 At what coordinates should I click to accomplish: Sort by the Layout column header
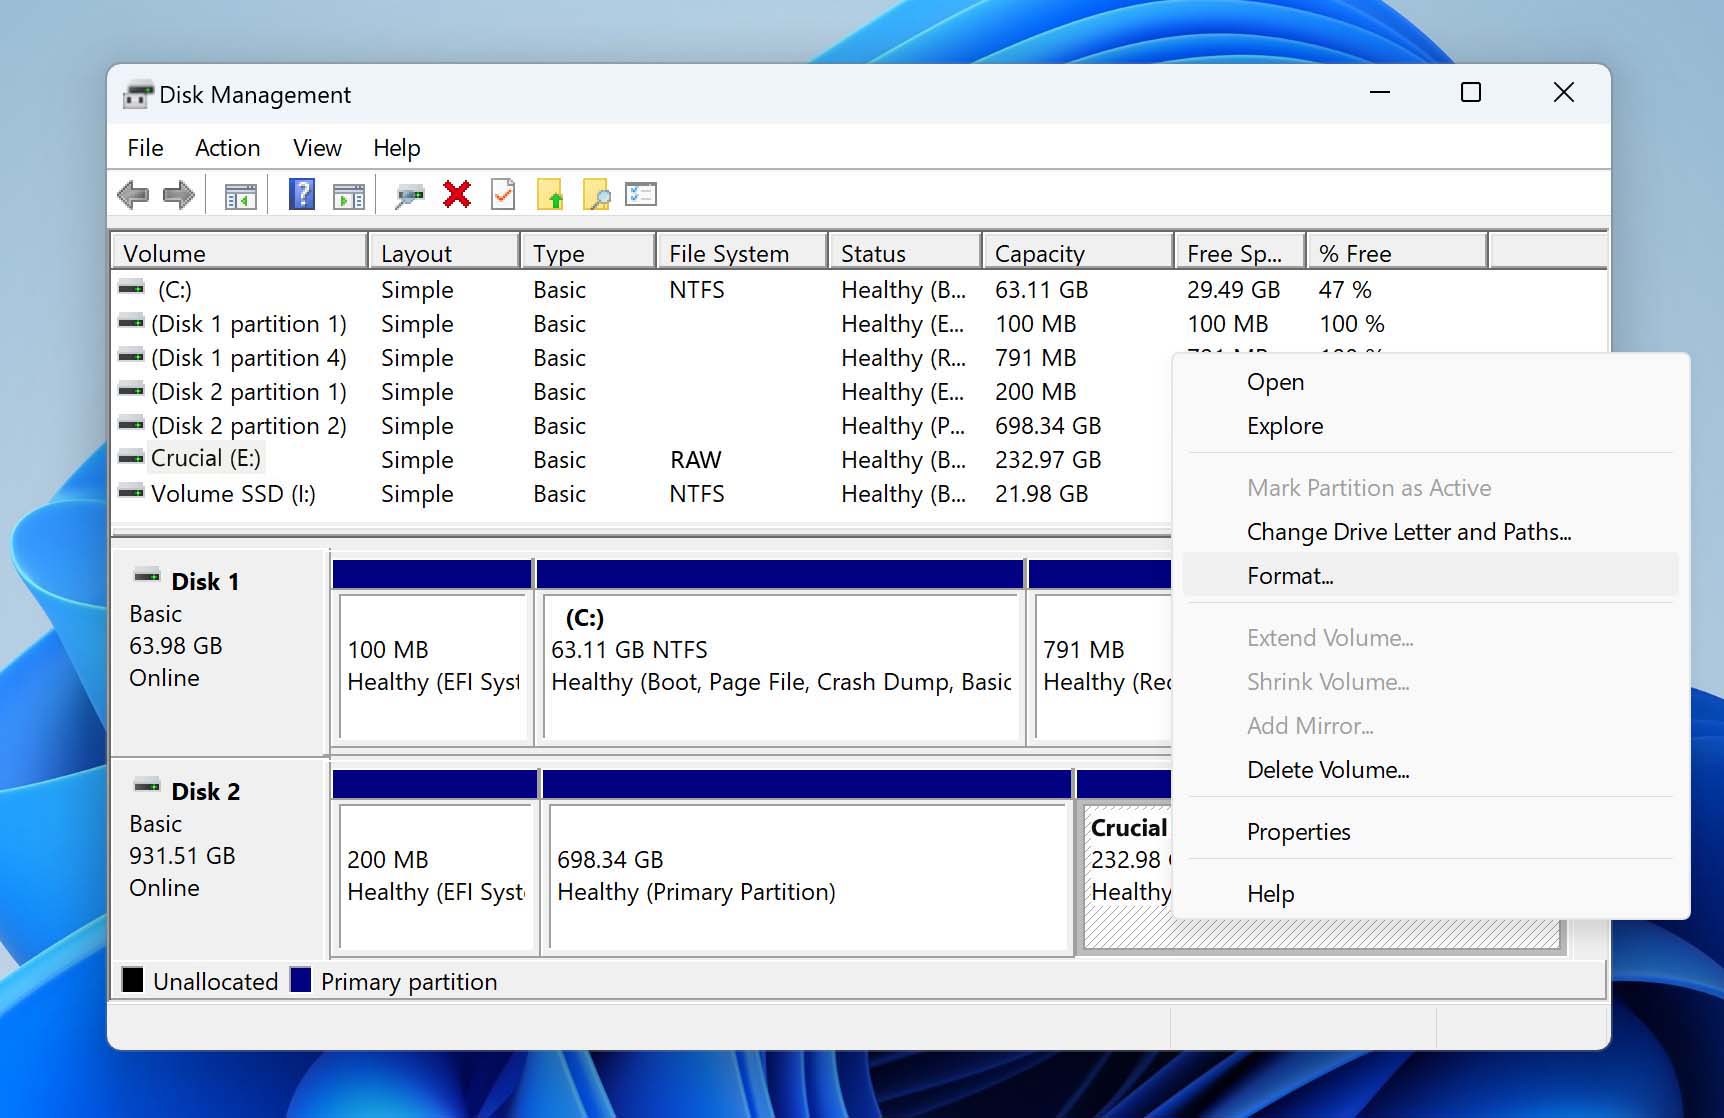(x=444, y=253)
